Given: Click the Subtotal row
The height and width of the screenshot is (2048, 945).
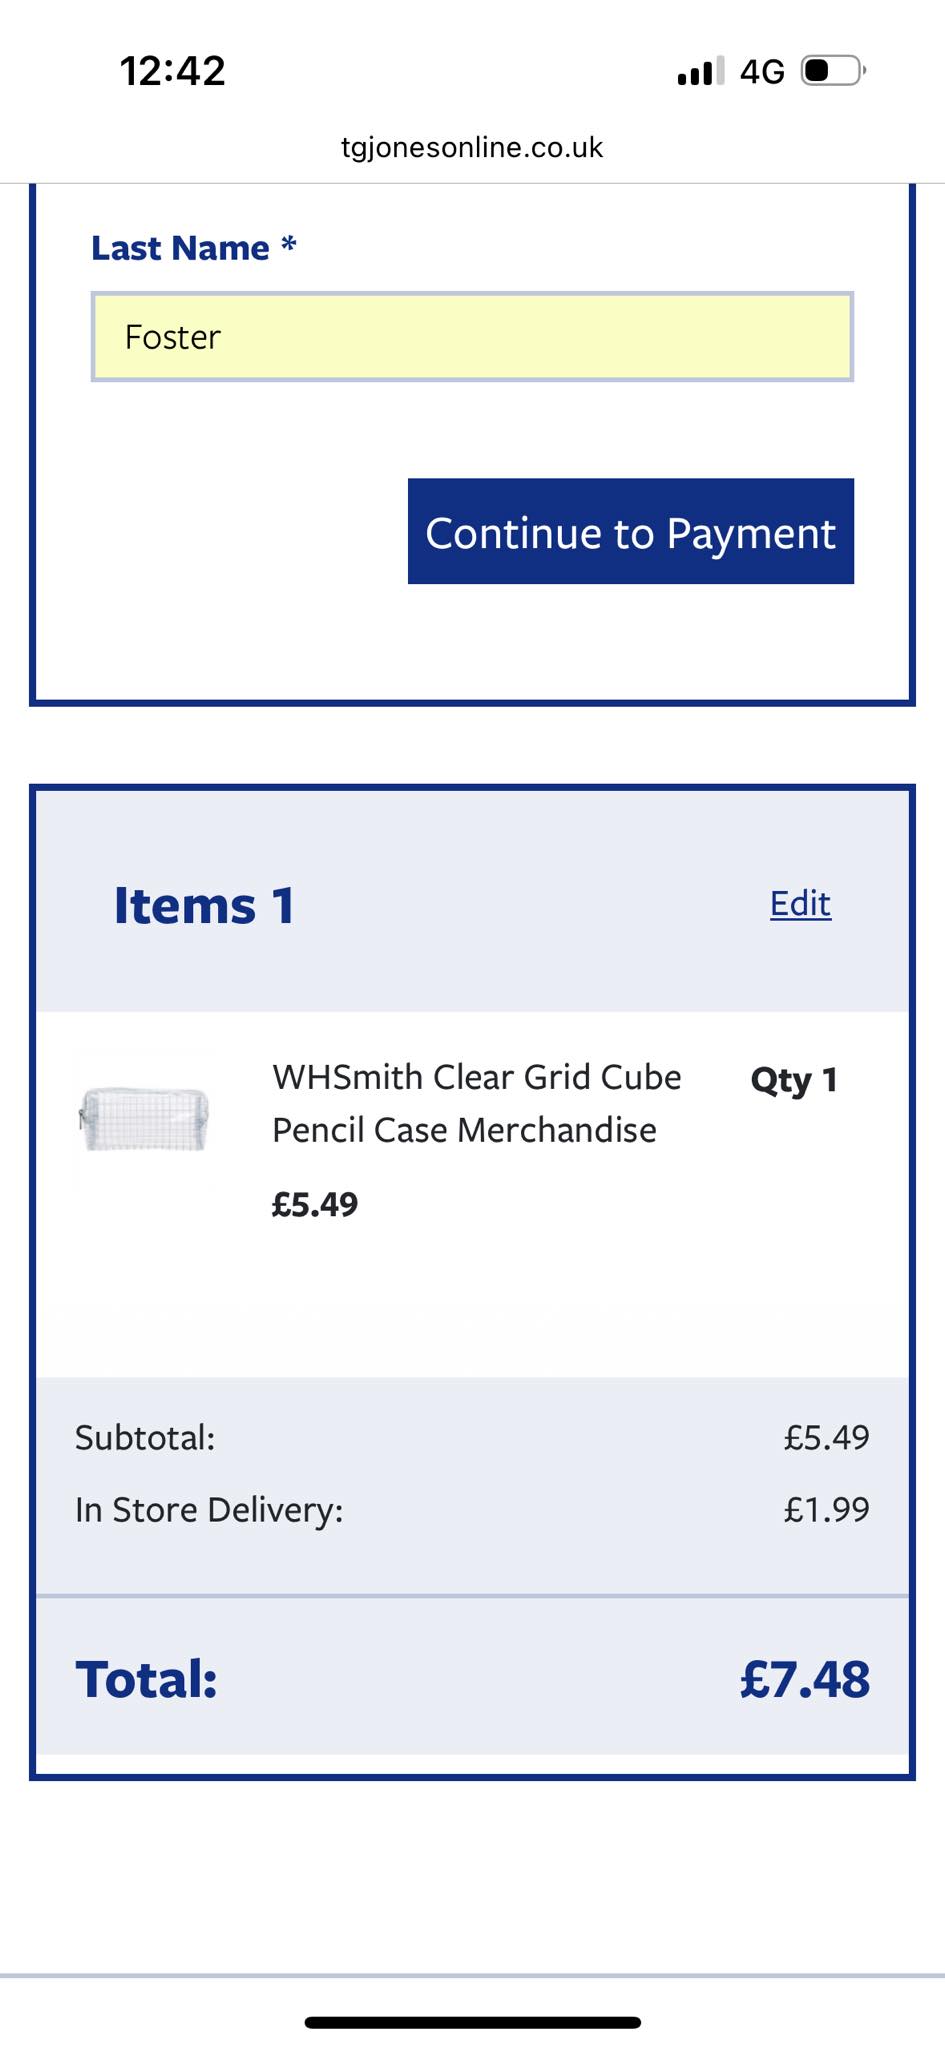Looking at the screenshot, I should (x=472, y=1438).
